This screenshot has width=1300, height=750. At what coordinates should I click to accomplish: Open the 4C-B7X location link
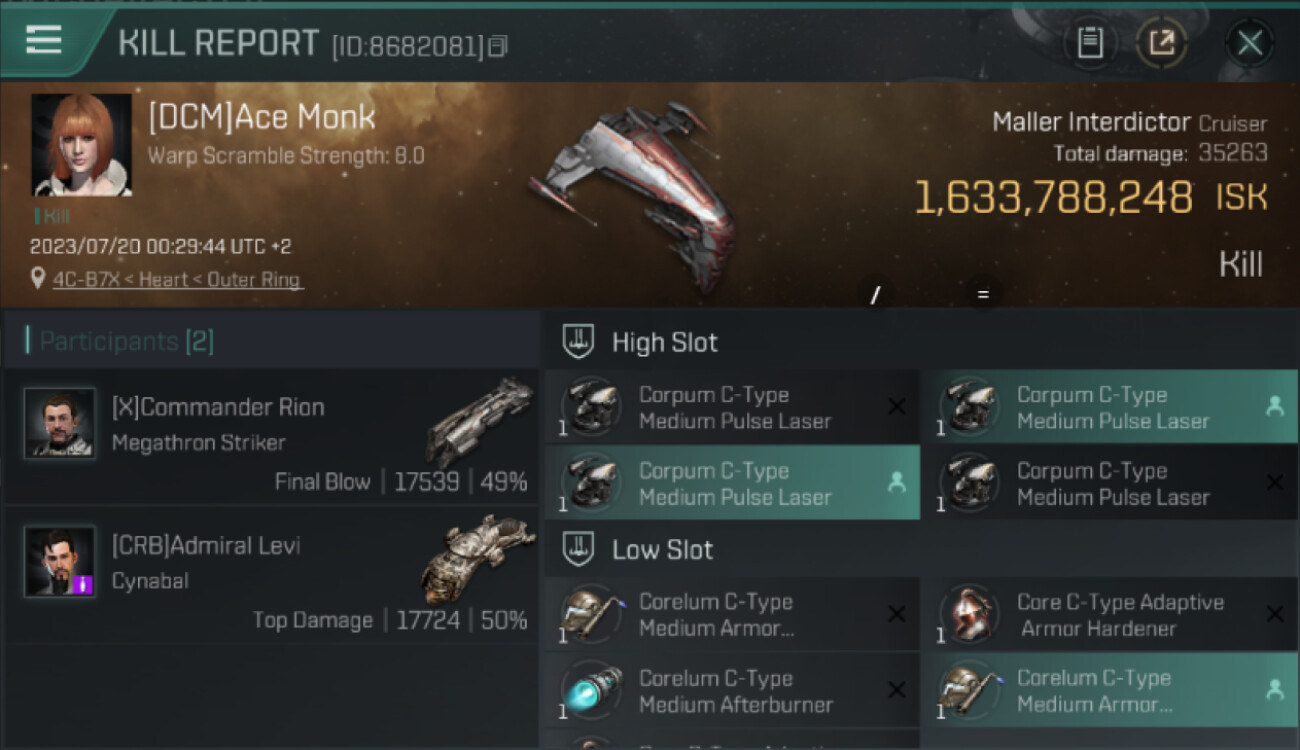(x=85, y=280)
